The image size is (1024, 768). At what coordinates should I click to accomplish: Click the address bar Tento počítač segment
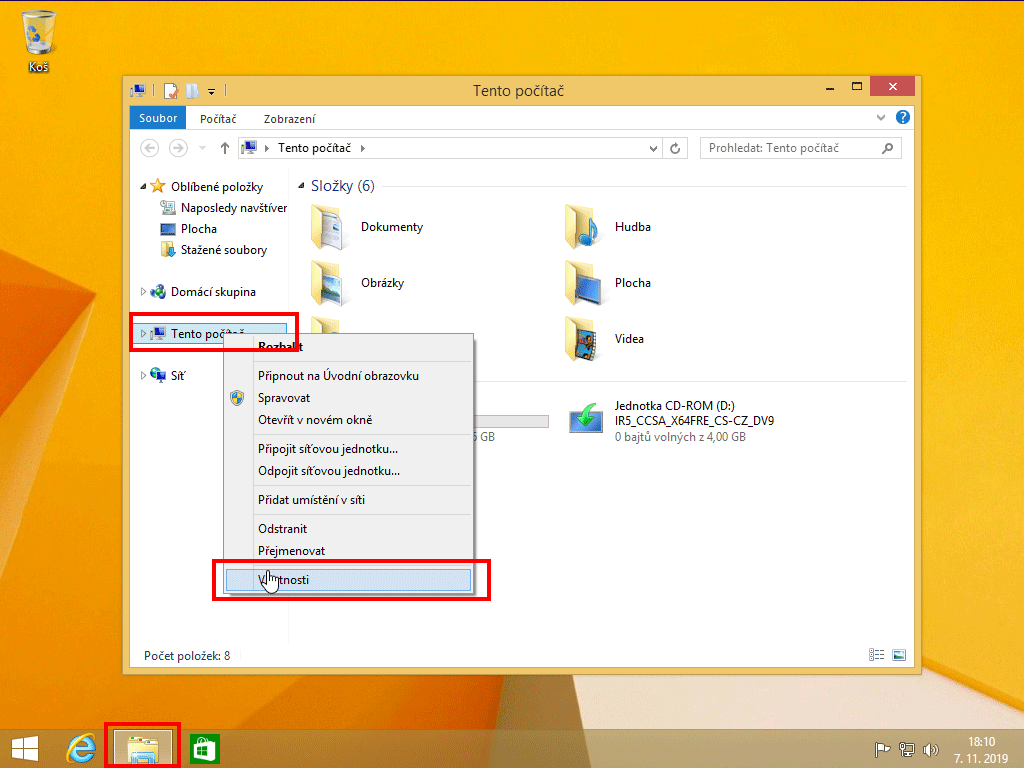click(314, 148)
